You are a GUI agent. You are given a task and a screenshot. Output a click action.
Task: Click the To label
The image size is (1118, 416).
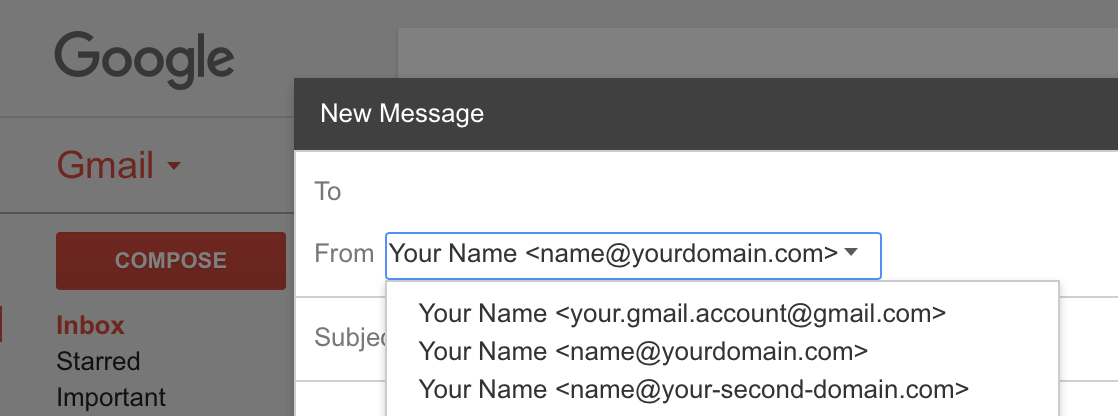pyautogui.click(x=328, y=191)
